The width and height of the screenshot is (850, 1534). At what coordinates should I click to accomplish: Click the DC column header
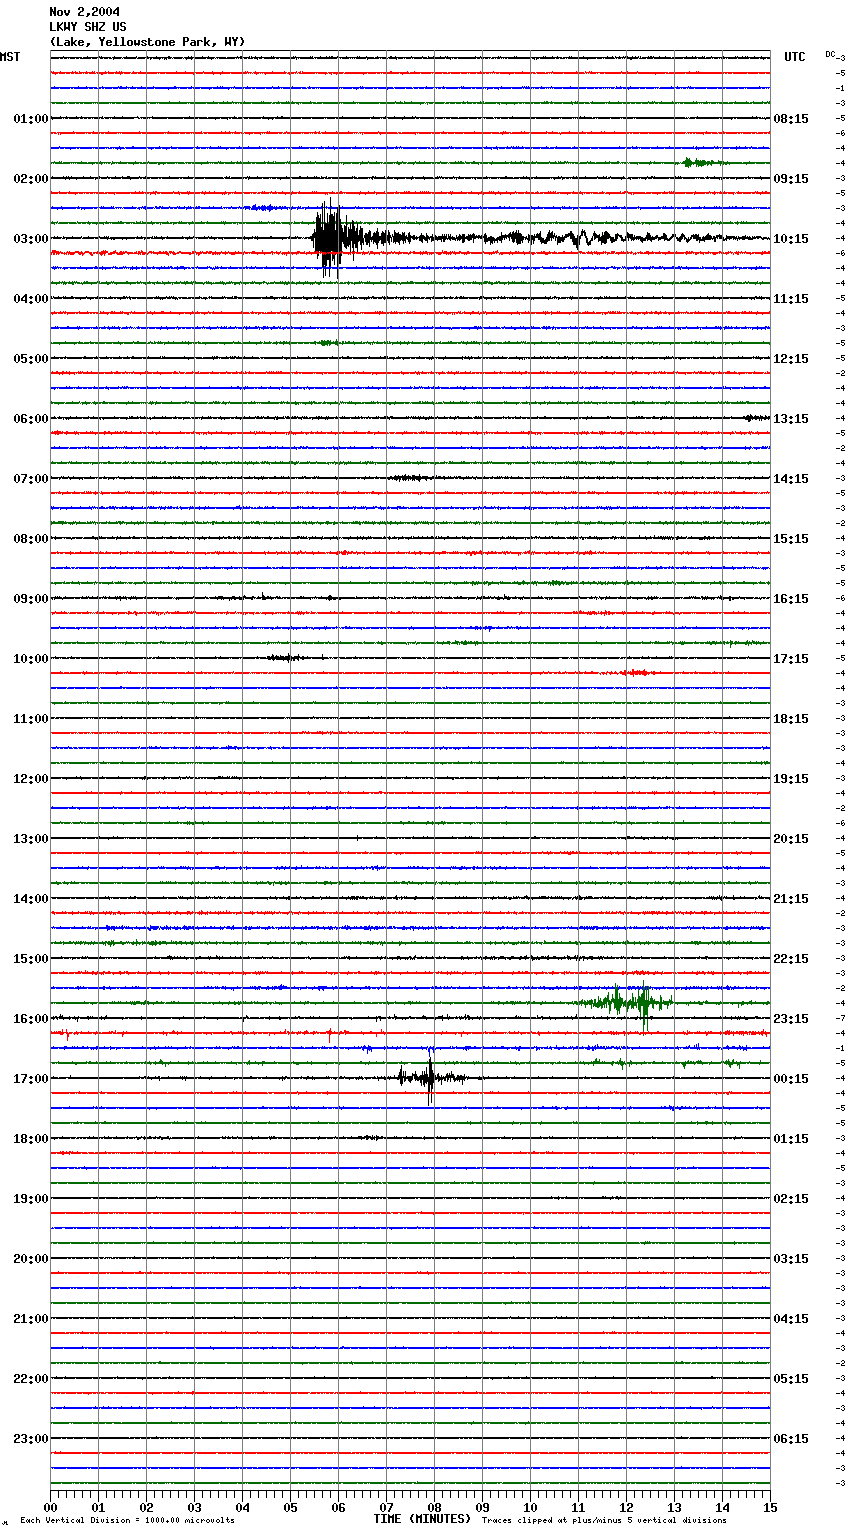[830, 54]
